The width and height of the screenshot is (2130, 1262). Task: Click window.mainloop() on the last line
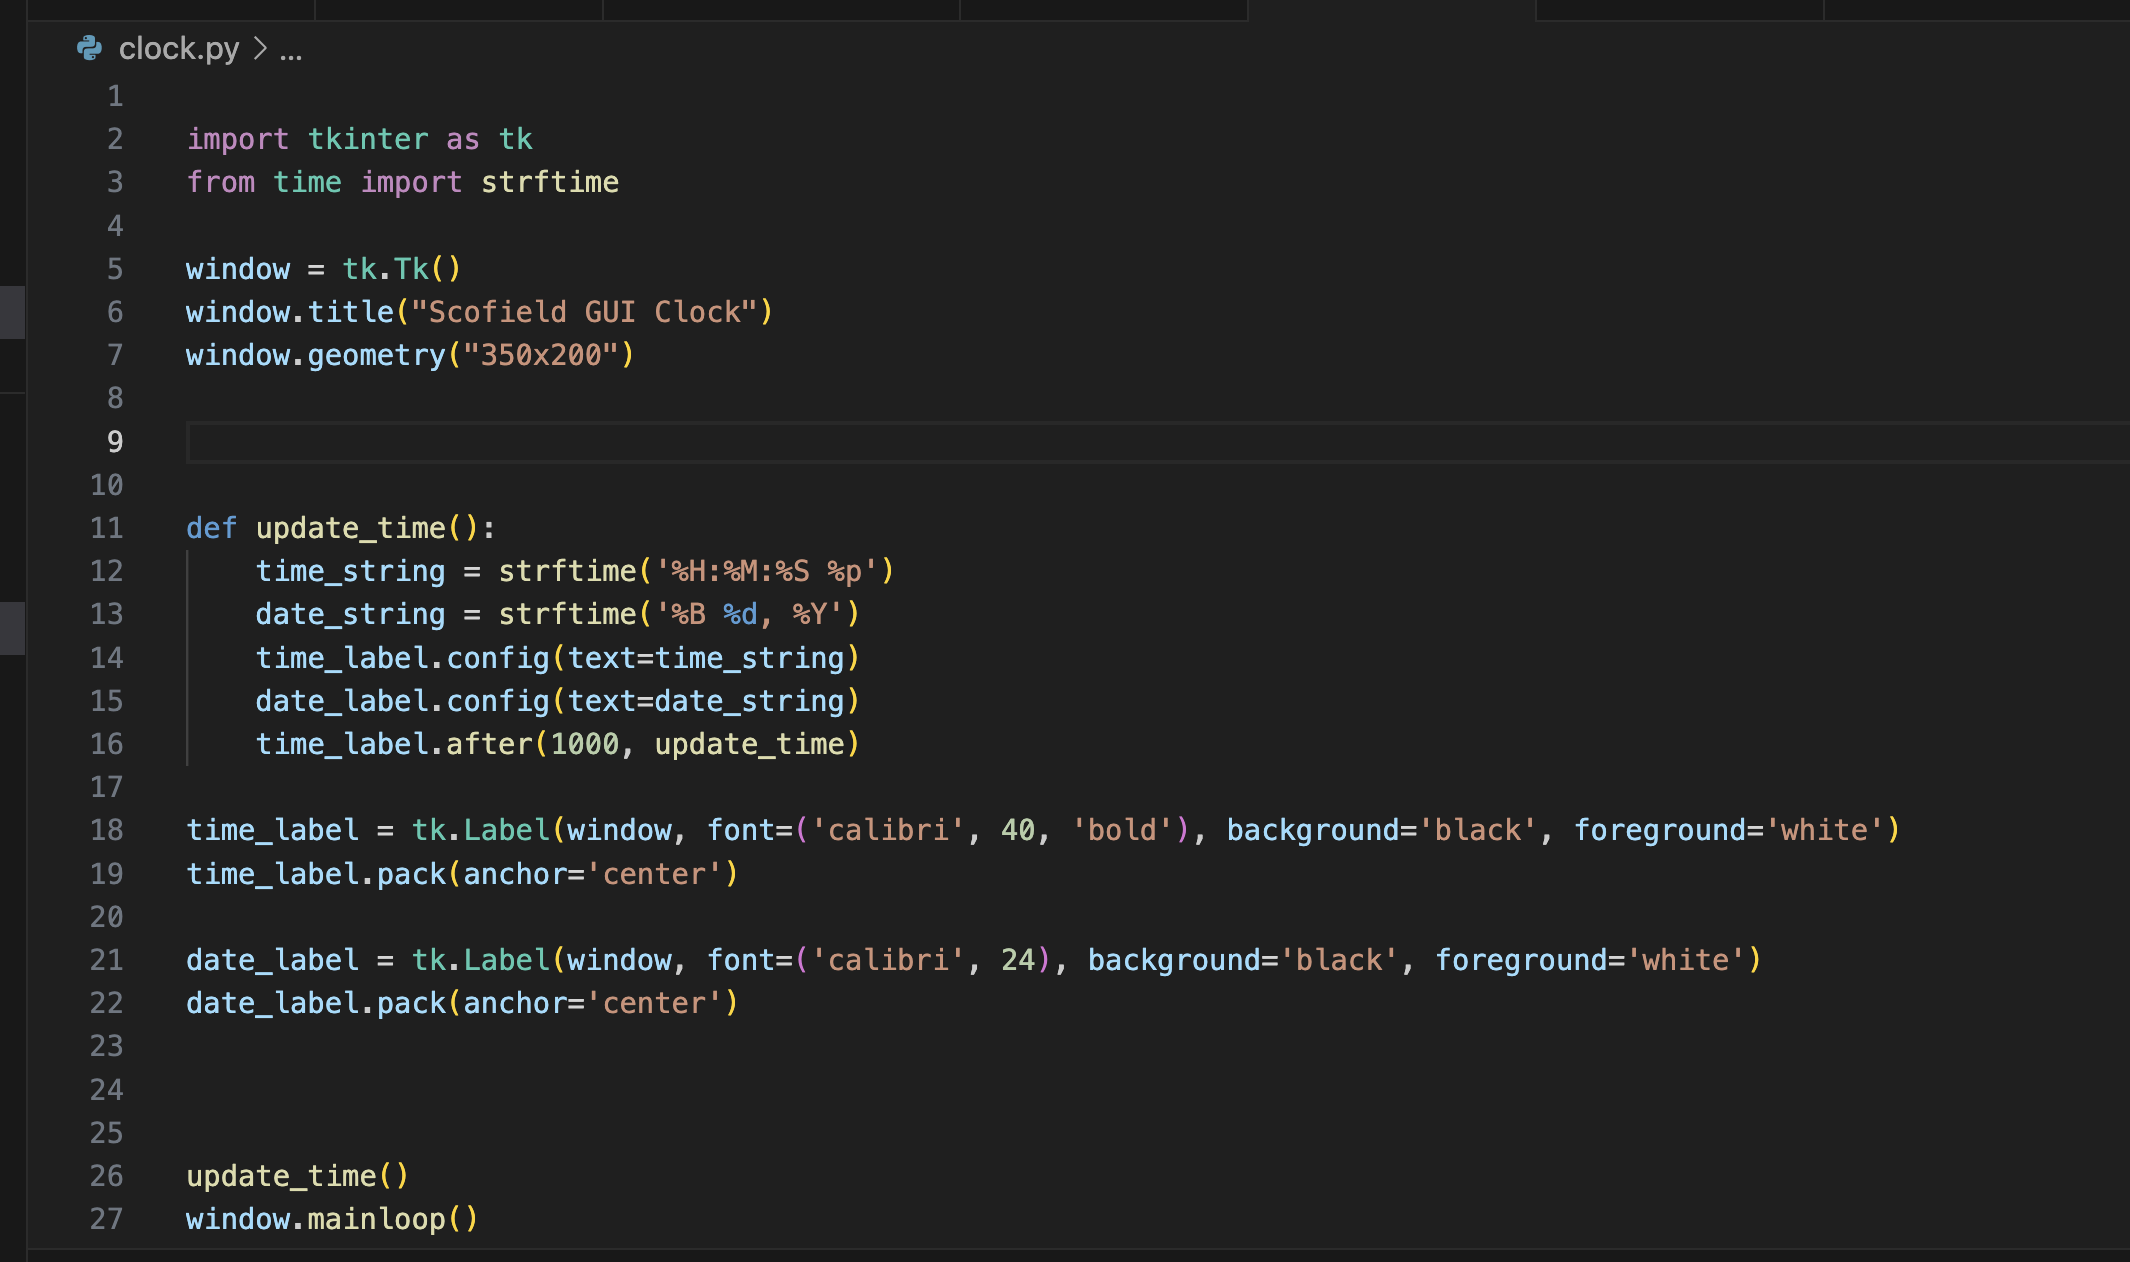(x=332, y=1219)
